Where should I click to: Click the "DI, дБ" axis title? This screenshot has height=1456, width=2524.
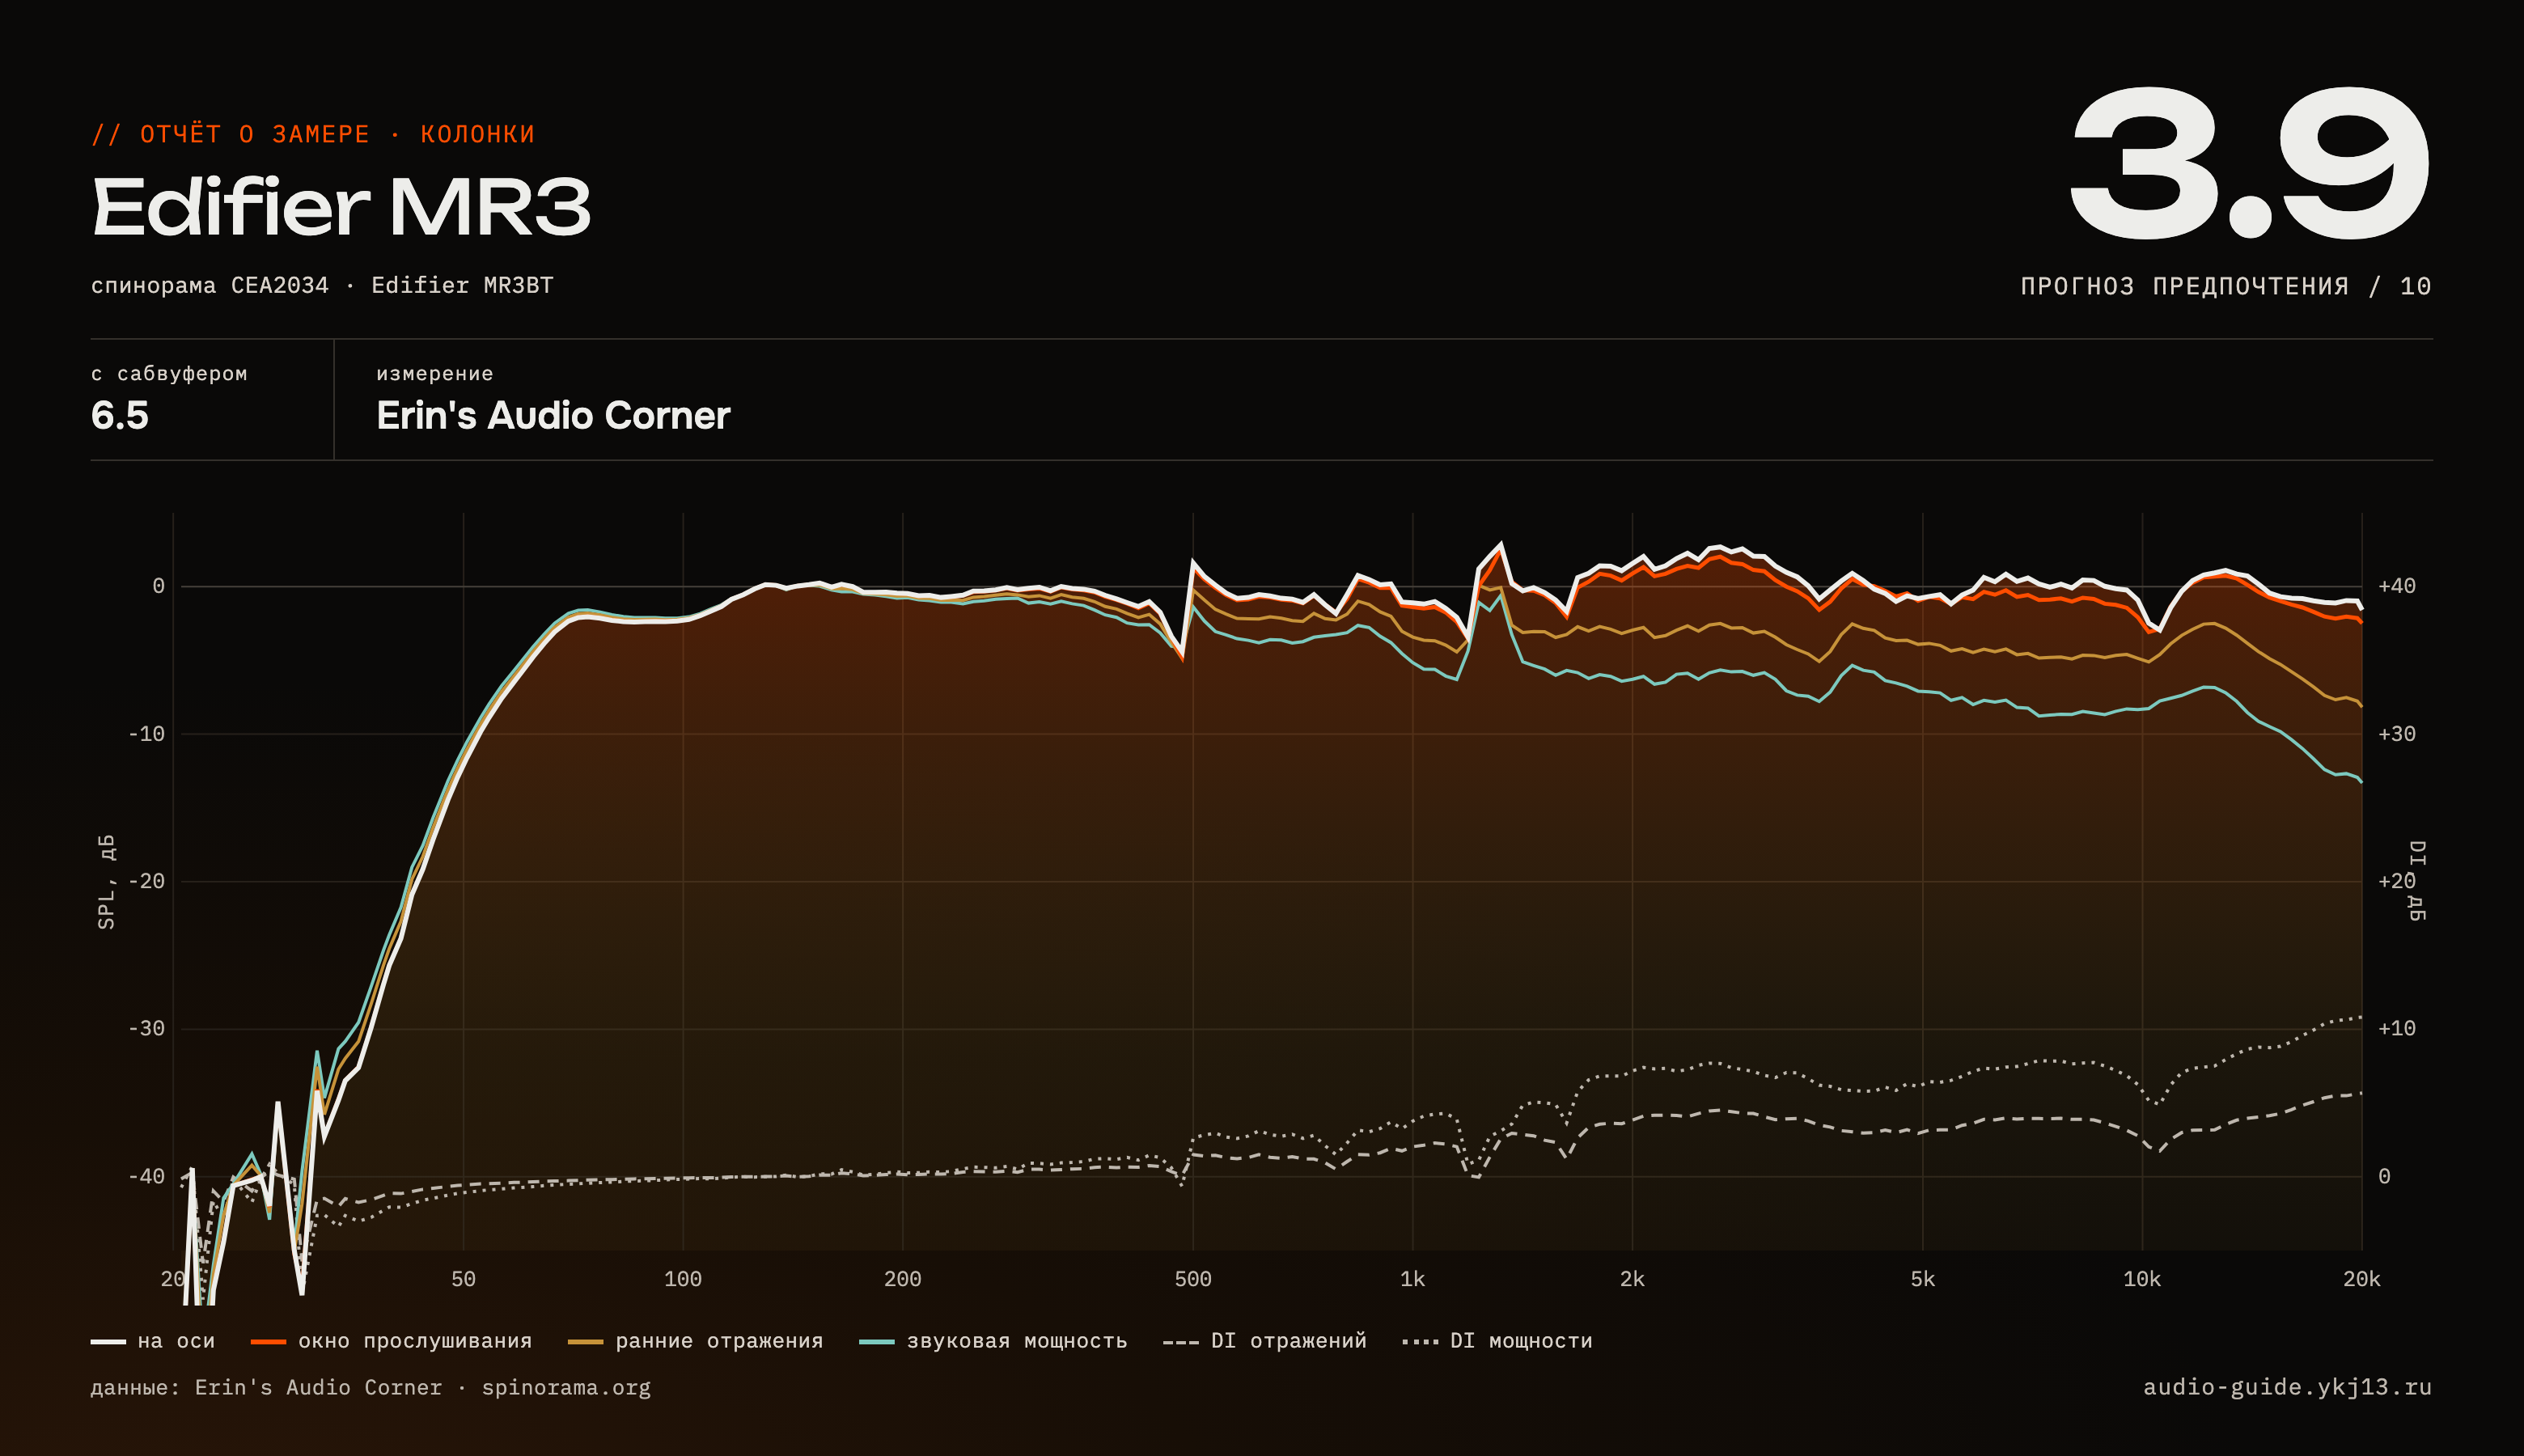2416,881
